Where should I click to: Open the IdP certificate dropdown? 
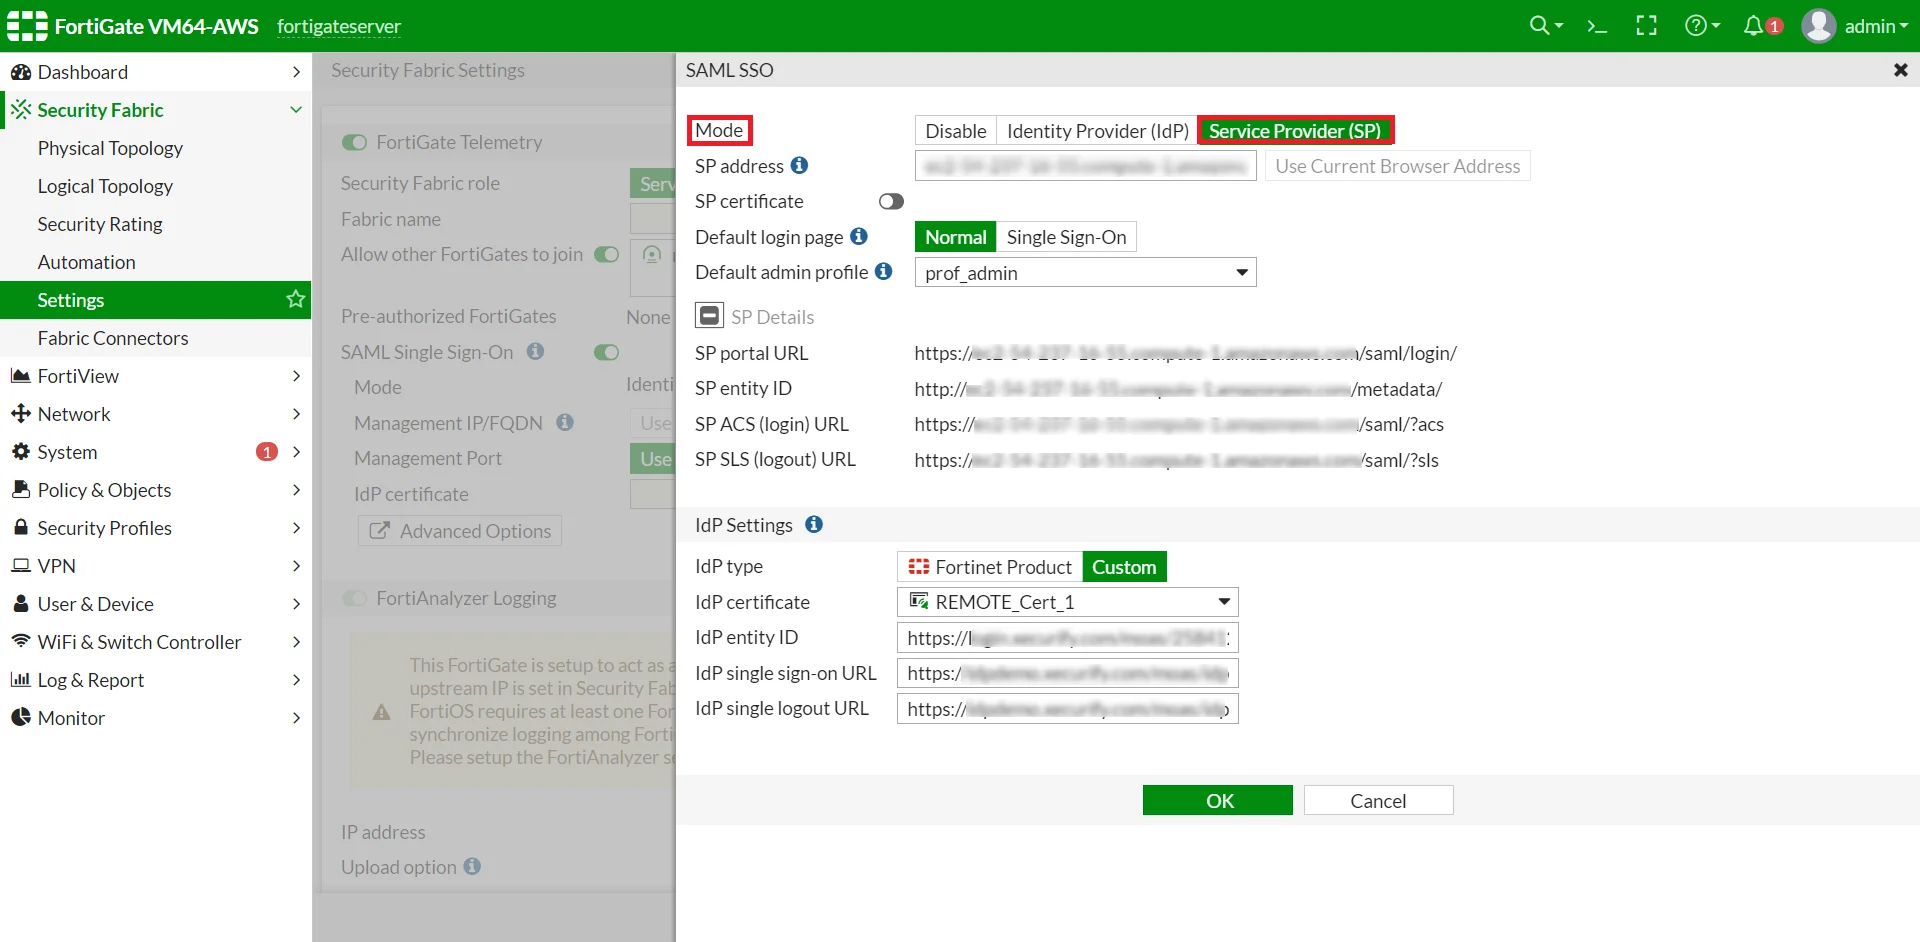pyautogui.click(x=1223, y=602)
